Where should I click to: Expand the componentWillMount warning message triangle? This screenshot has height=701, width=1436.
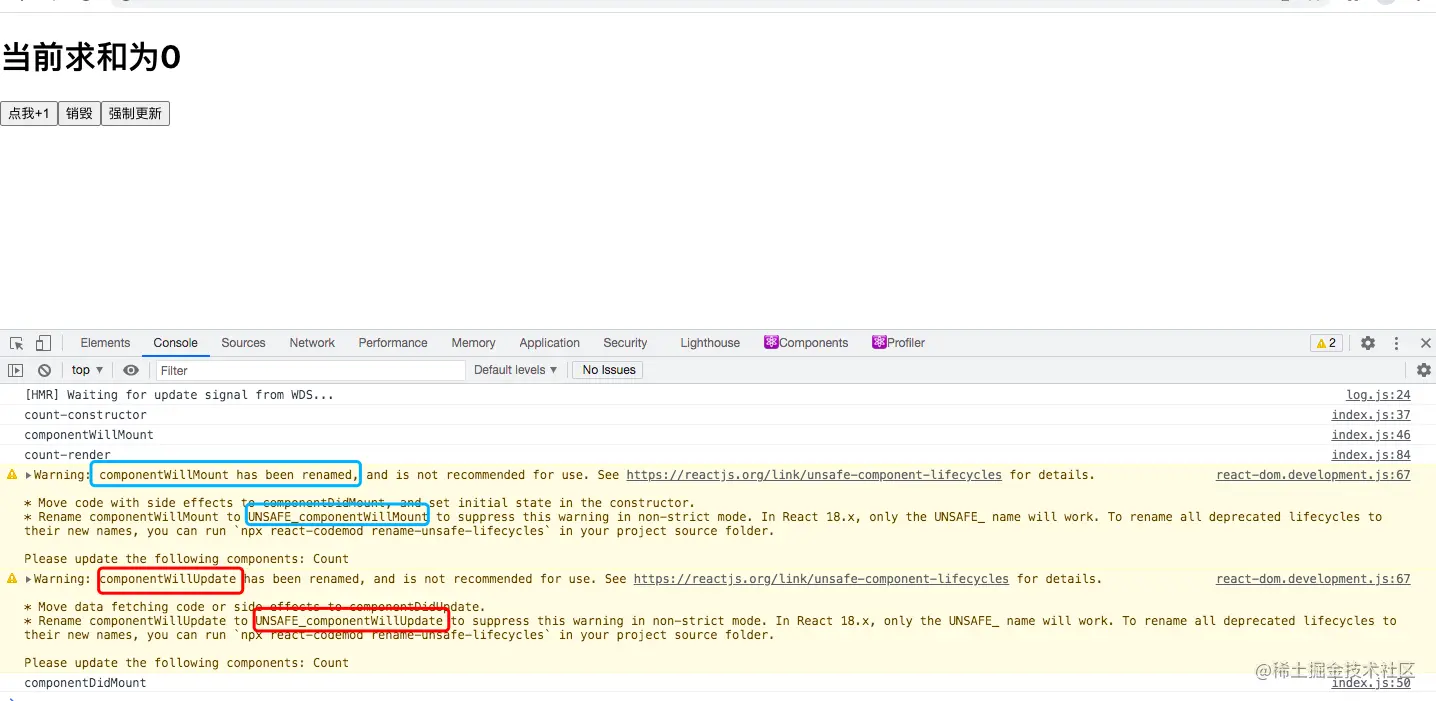coord(28,475)
